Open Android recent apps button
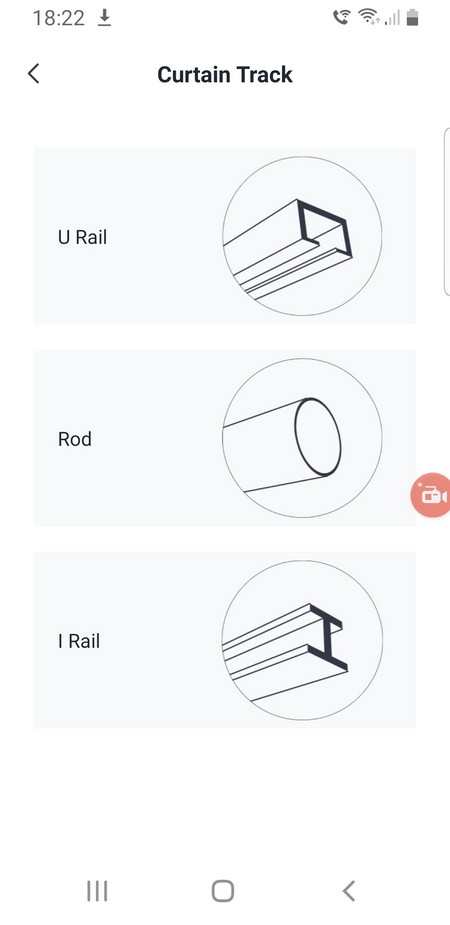Screen dimensions: 450x925 (x=97, y=891)
